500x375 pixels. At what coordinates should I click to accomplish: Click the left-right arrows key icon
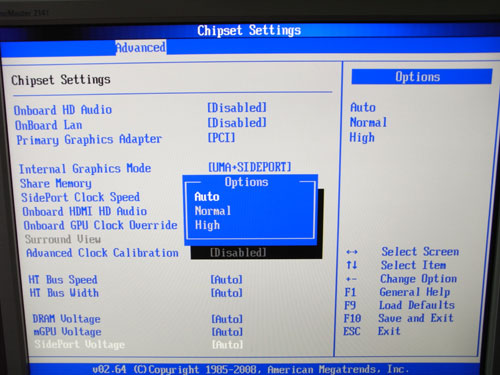point(352,252)
